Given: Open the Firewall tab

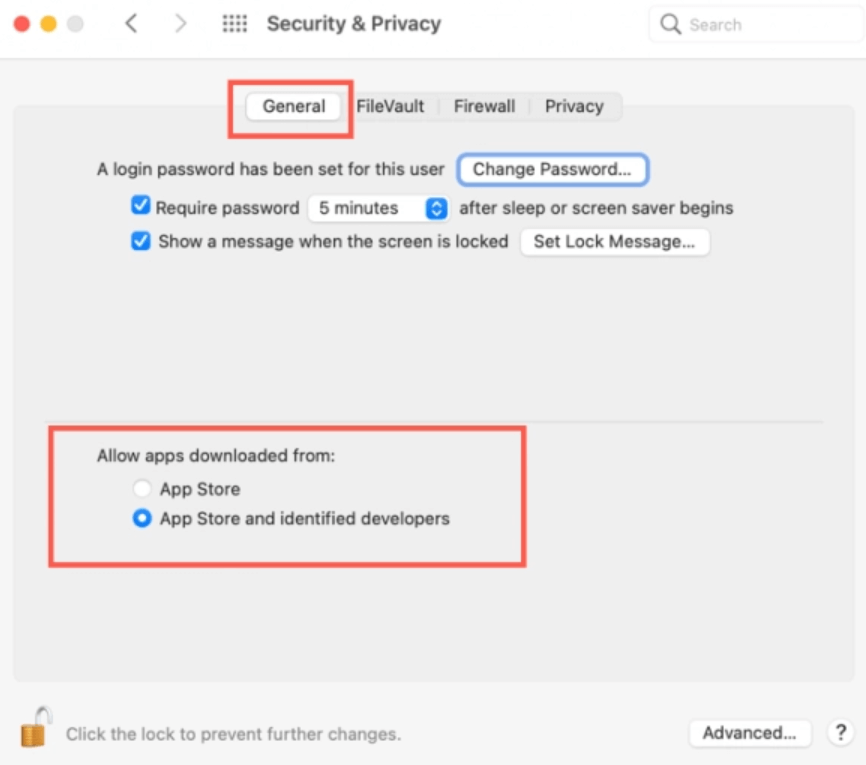Looking at the screenshot, I should [484, 106].
